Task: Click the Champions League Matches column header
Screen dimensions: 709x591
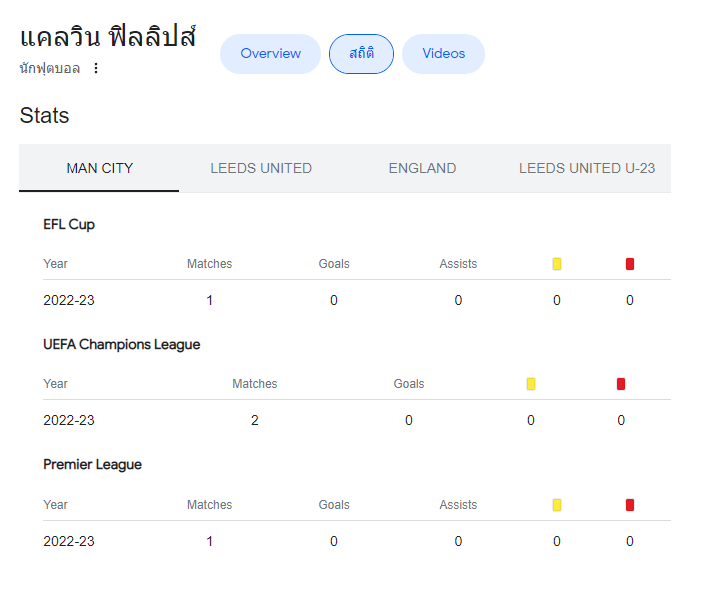Action: click(255, 384)
